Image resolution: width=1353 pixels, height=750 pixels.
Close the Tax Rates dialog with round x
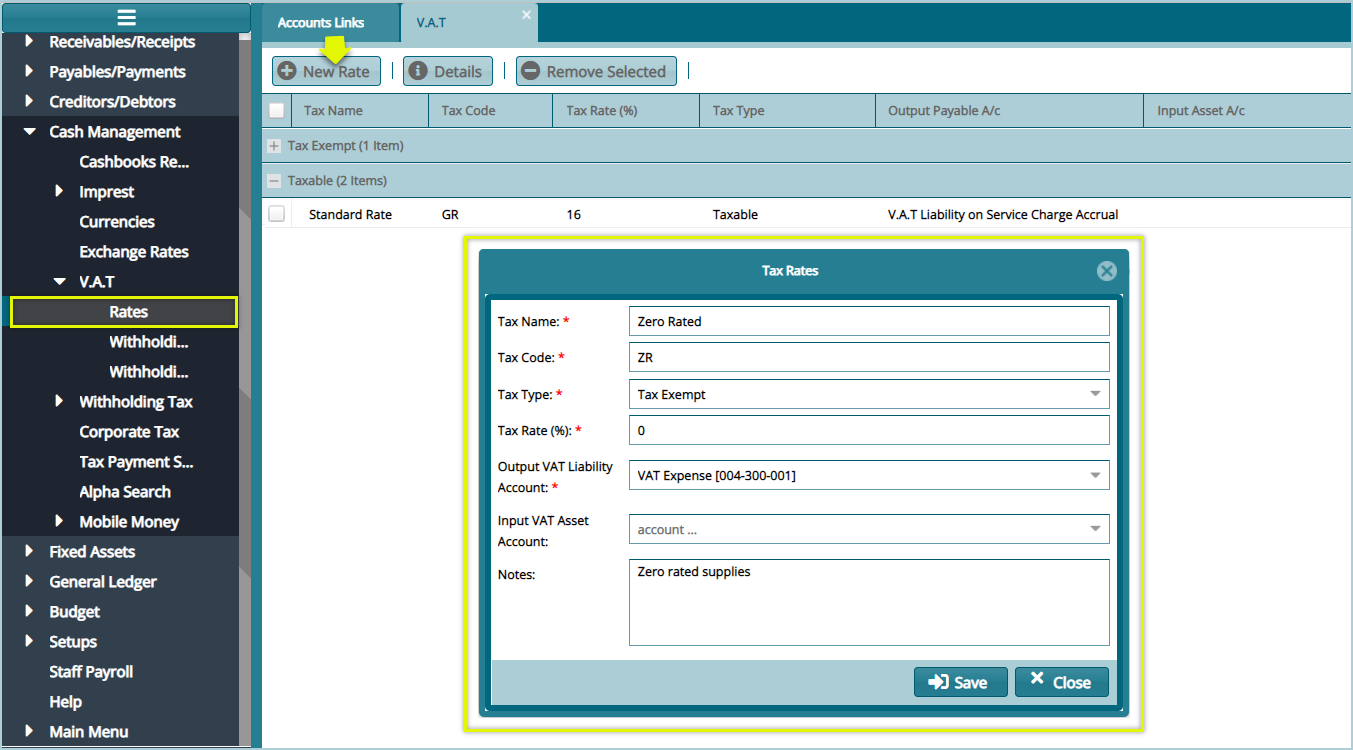(1106, 271)
